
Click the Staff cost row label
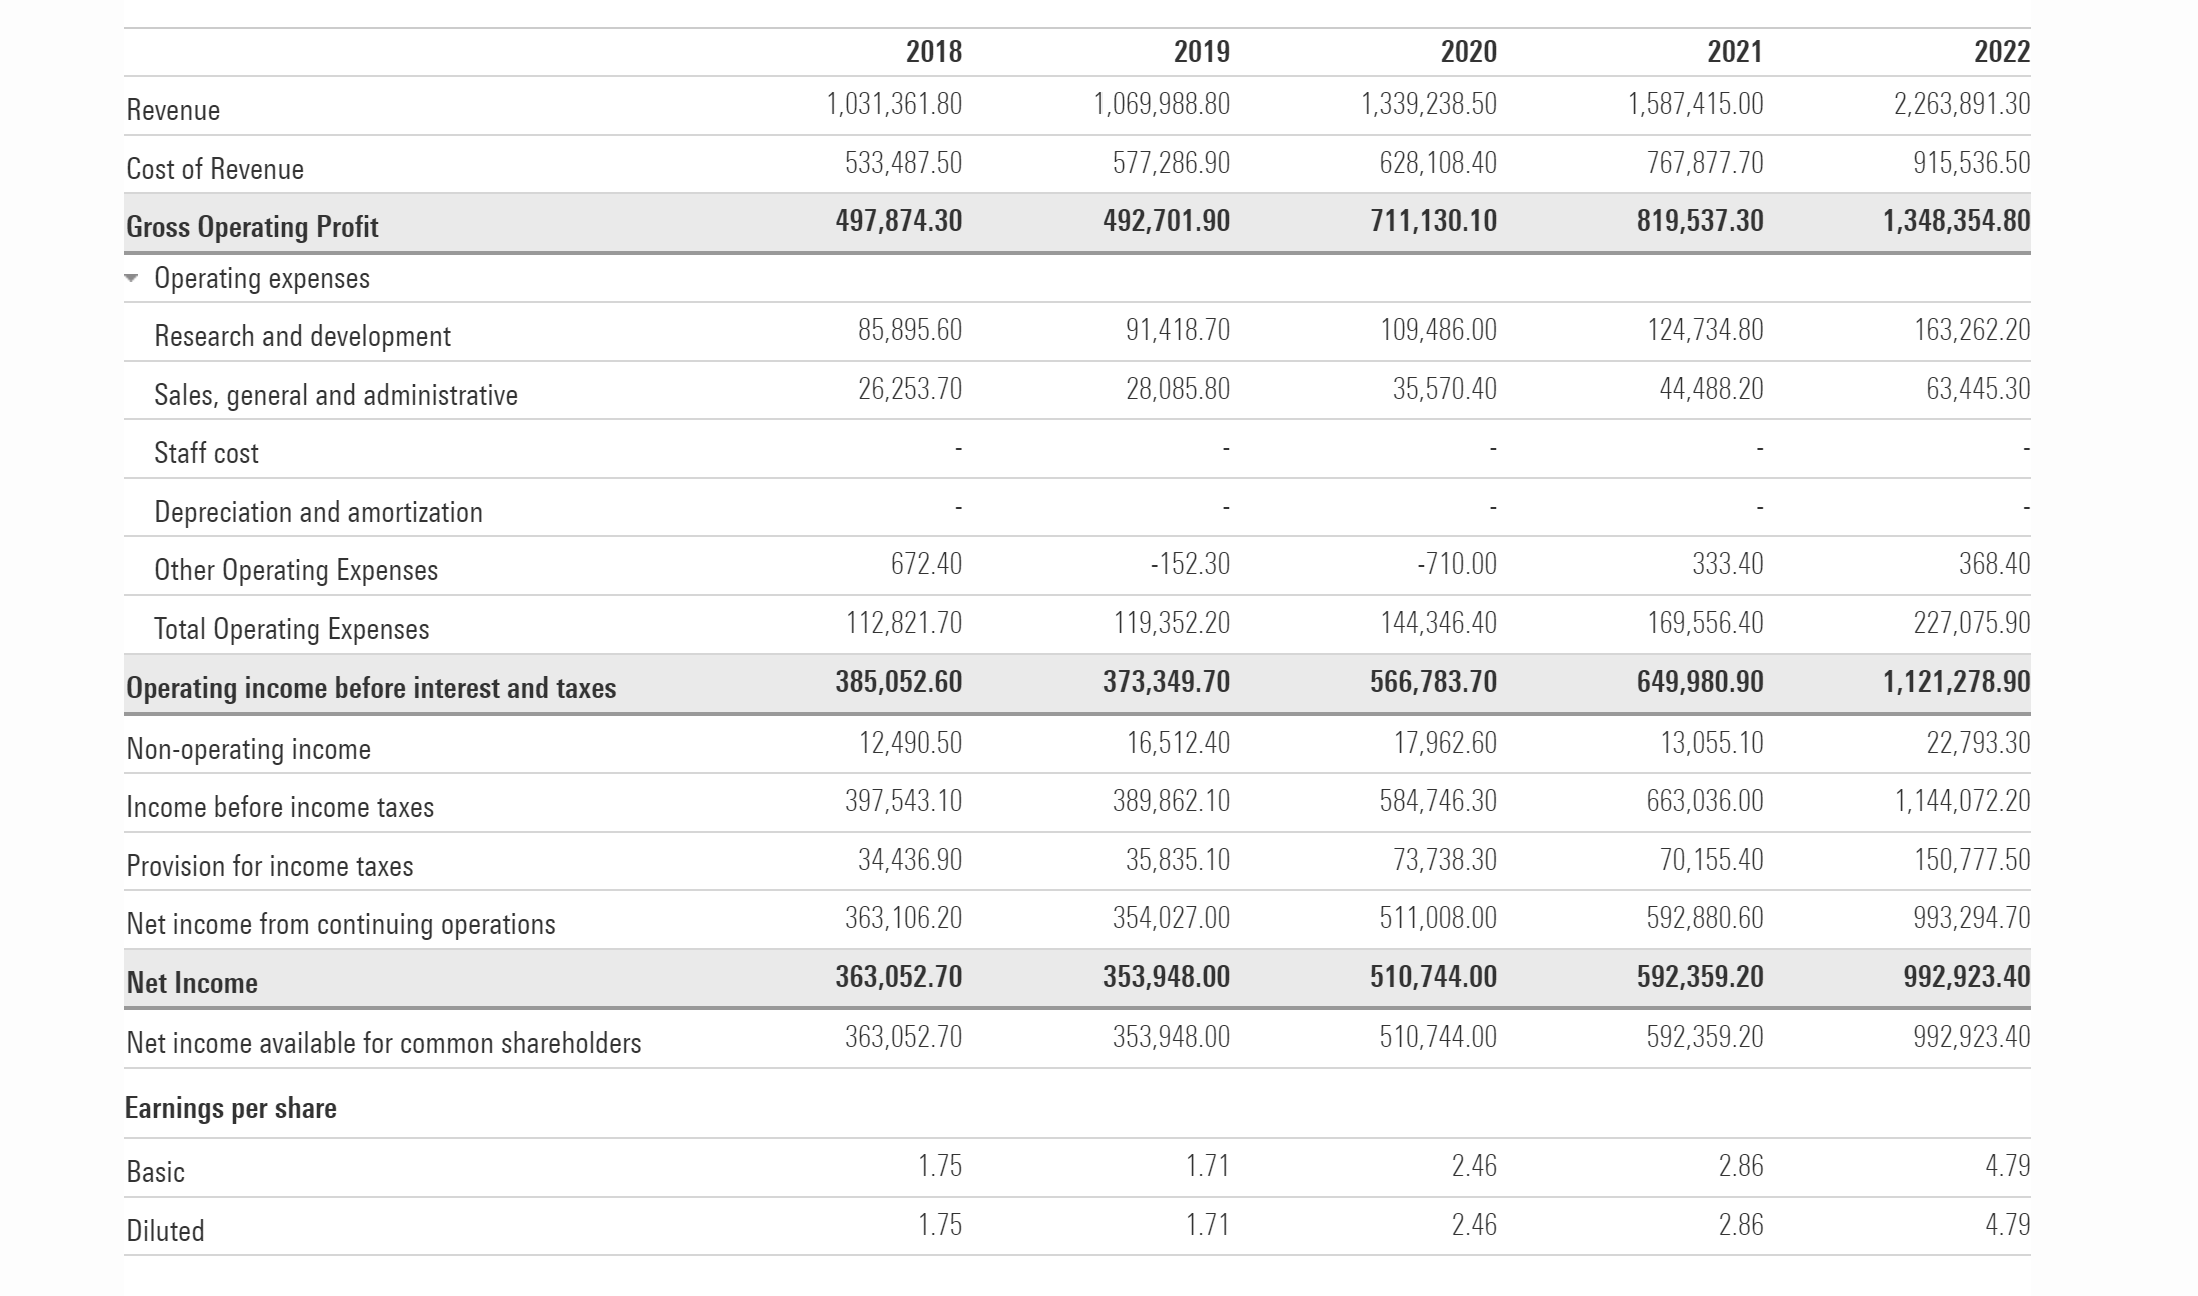[x=206, y=453]
